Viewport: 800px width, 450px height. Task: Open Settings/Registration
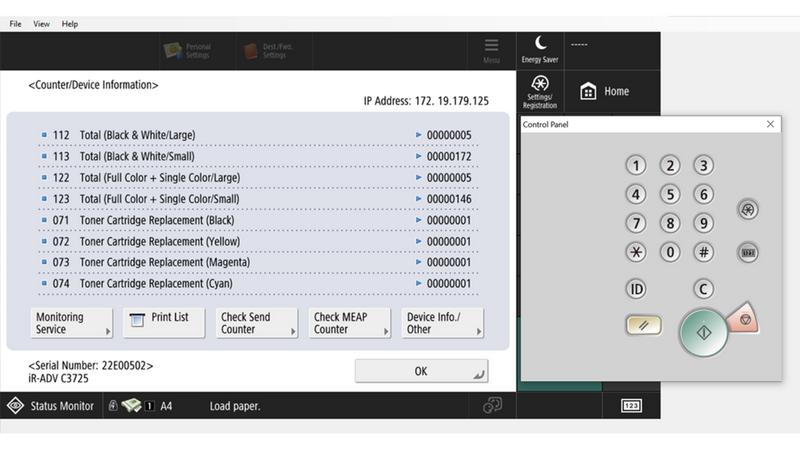(x=540, y=91)
